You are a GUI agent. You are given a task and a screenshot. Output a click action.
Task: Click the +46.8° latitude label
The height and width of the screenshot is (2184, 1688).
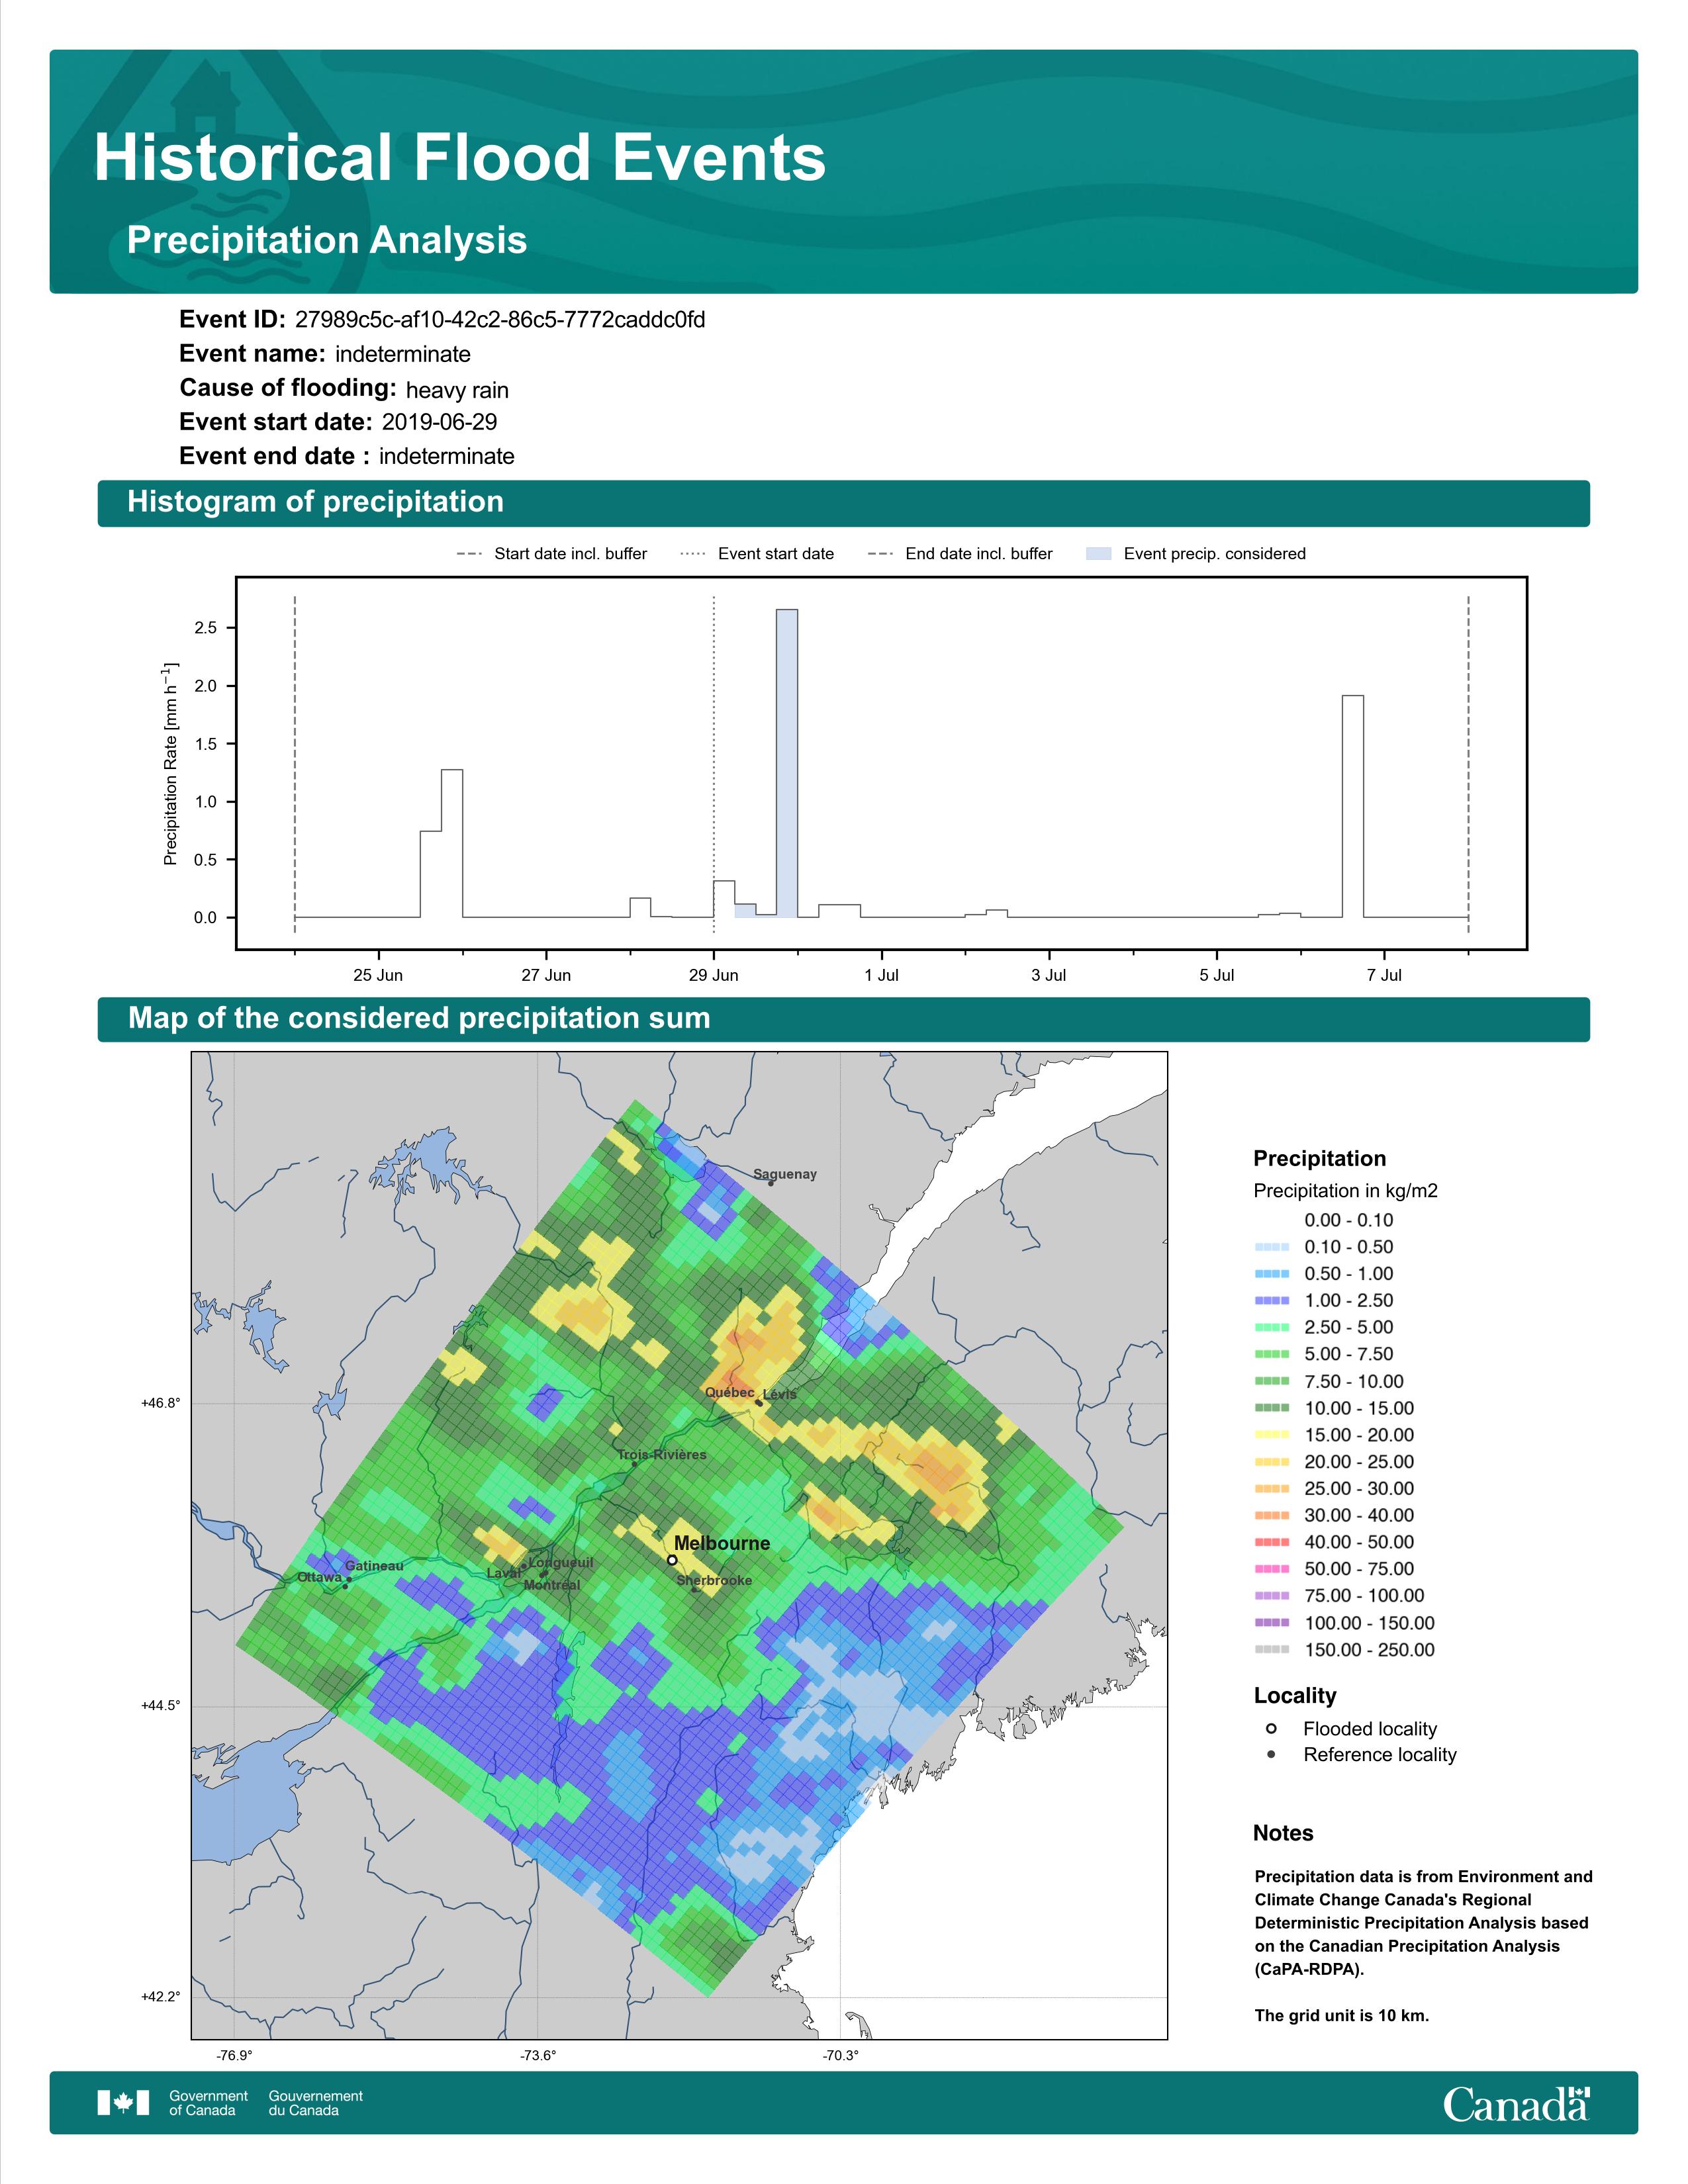161,1403
